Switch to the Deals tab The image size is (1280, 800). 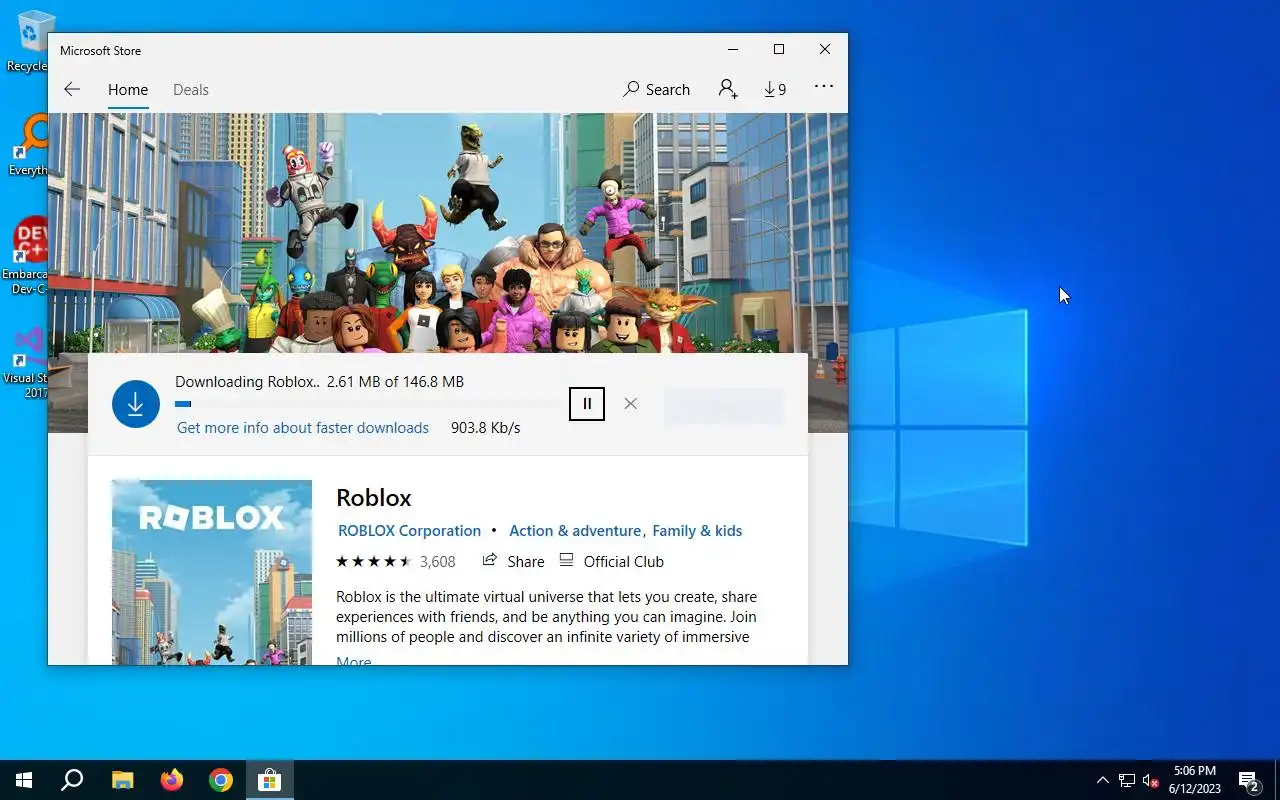pos(191,90)
